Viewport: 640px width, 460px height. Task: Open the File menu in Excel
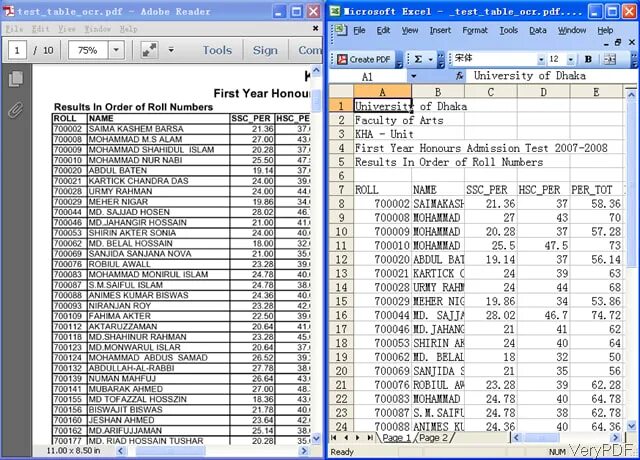[359, 30]
